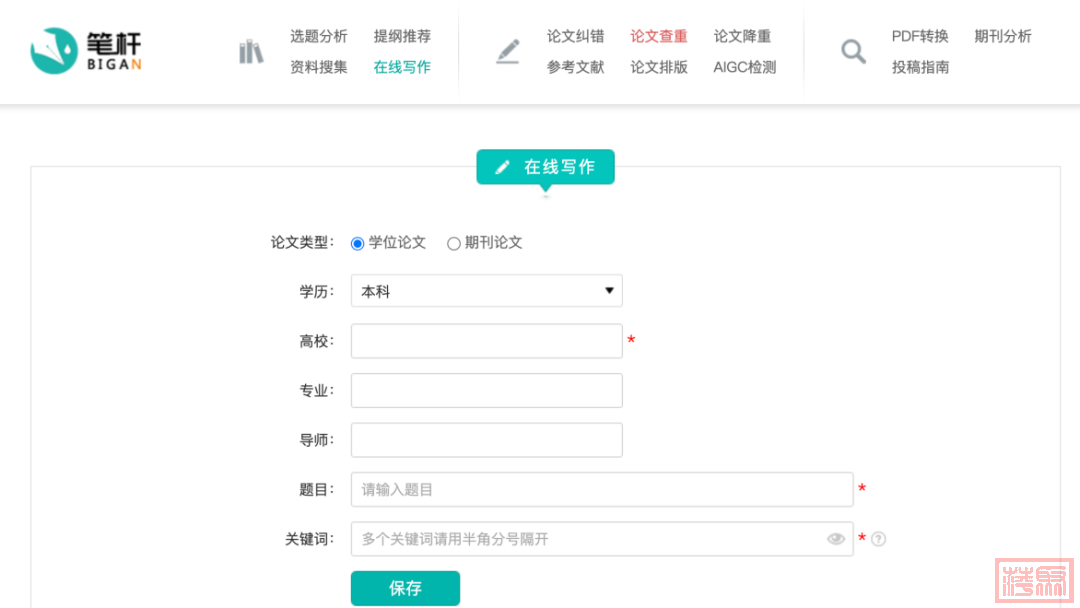This screenshot has height=608, width=1080.
Task: Open the 论文查重 menu item
Action: 658,36
